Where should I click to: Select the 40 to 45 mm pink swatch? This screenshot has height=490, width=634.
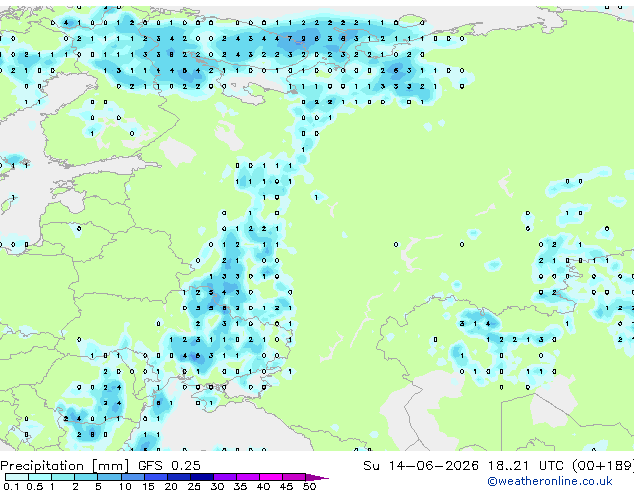tap(271, 477)
